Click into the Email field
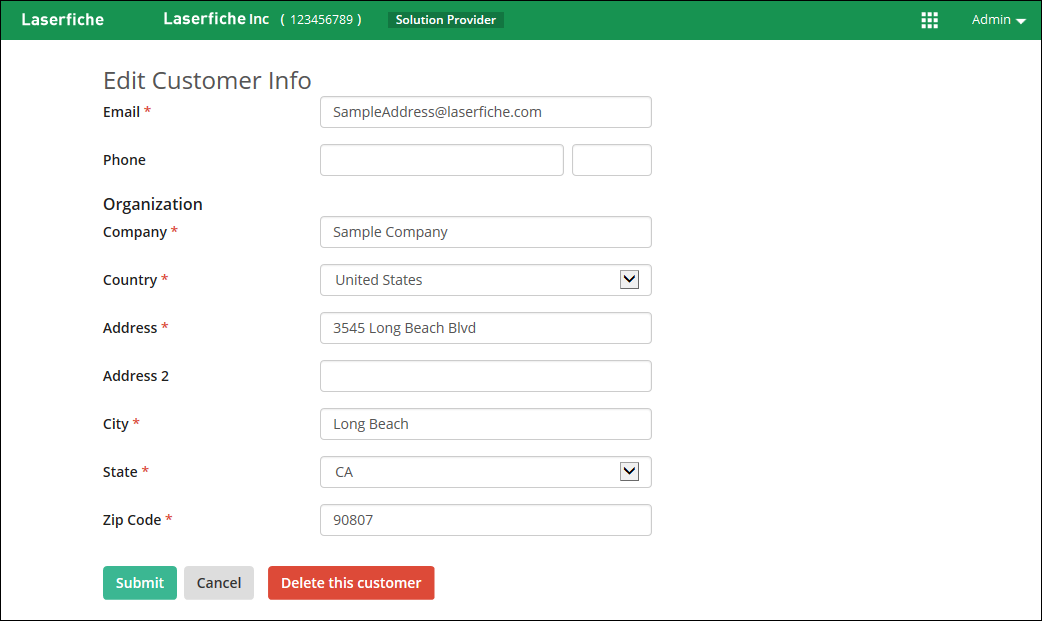 pyautogui.click(x=486, y=112)
